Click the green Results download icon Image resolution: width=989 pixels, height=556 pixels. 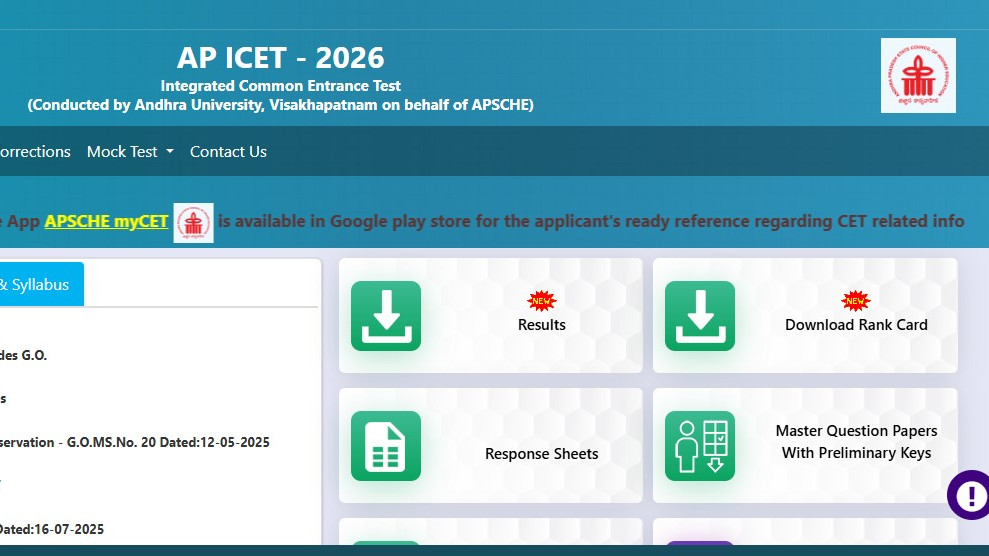386,316
